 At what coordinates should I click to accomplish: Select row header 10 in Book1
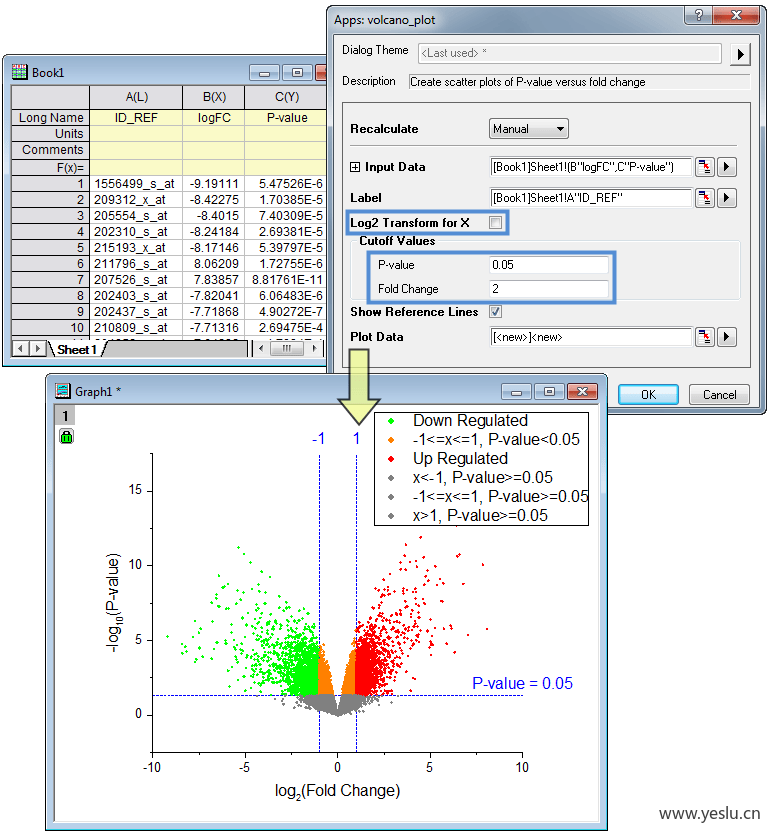[x=50, y=327]
